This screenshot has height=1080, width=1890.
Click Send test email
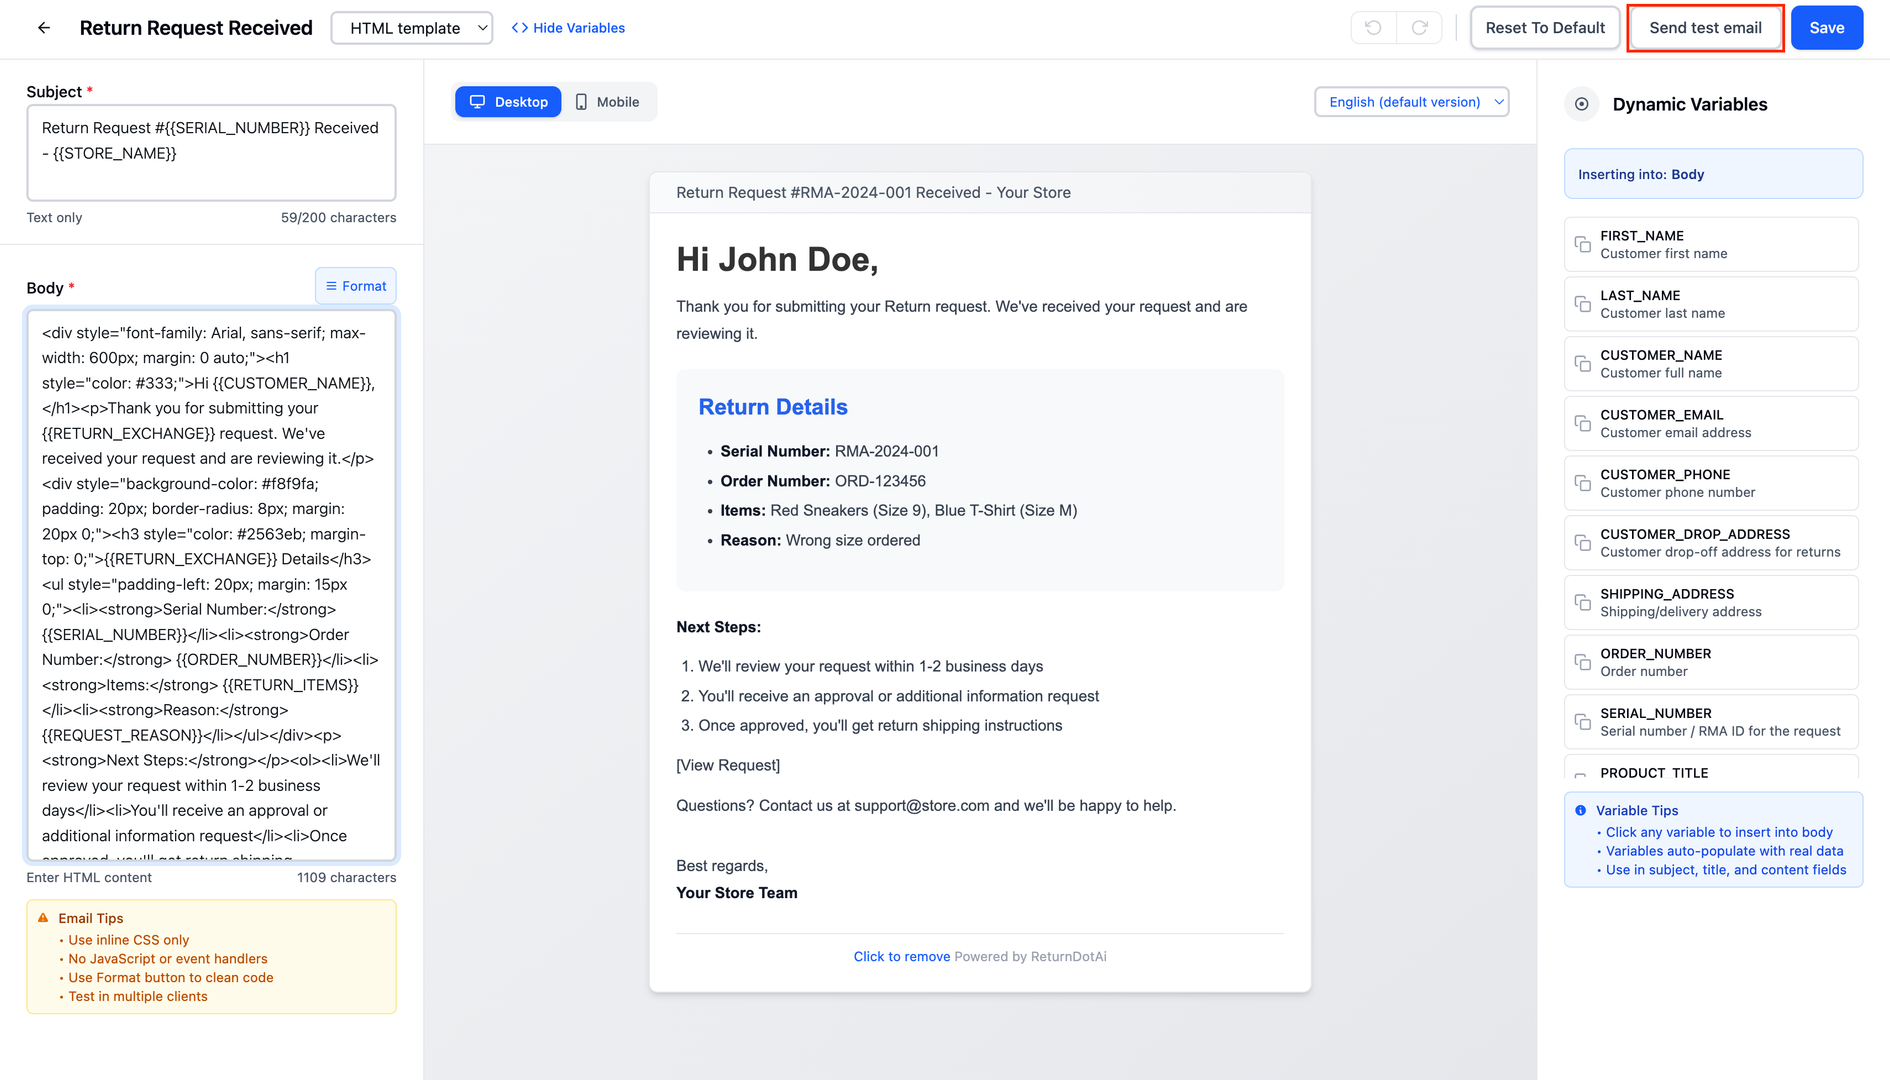(1705, 27)
